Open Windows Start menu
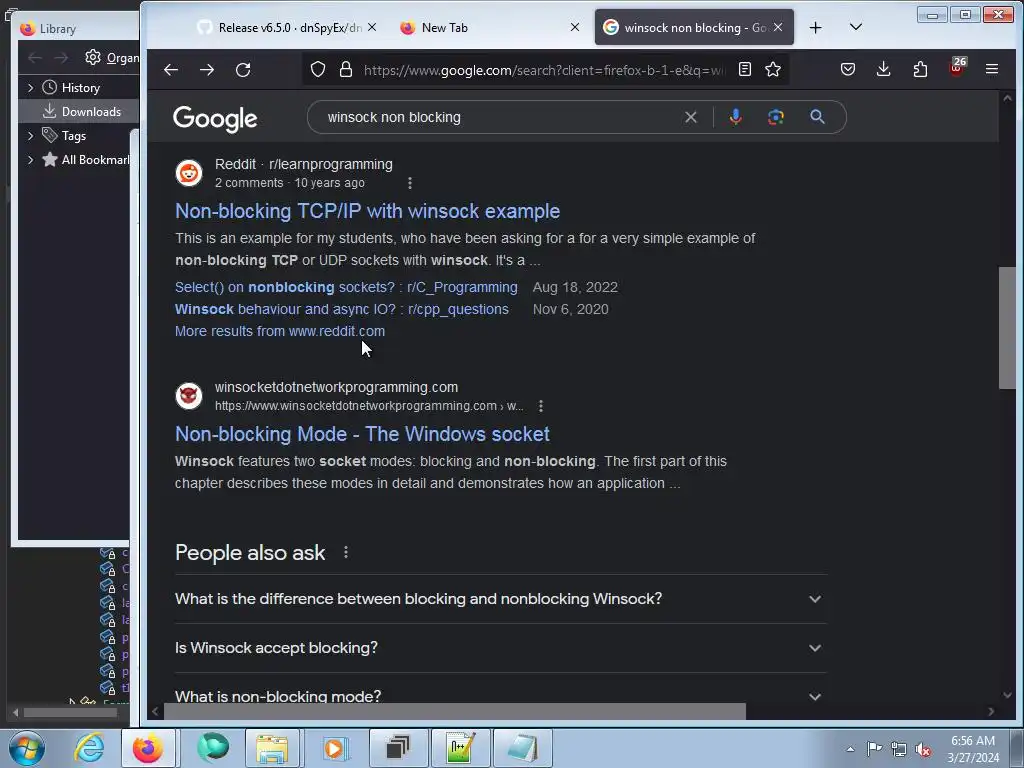Screen dimensions: 1024x768 (x=26, y=748)
